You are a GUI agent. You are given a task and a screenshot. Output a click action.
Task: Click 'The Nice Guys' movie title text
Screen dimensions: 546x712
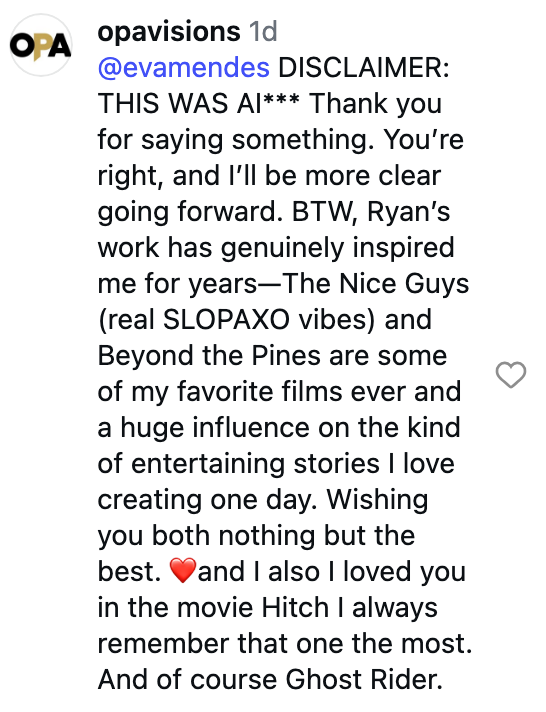click(376, 284)
